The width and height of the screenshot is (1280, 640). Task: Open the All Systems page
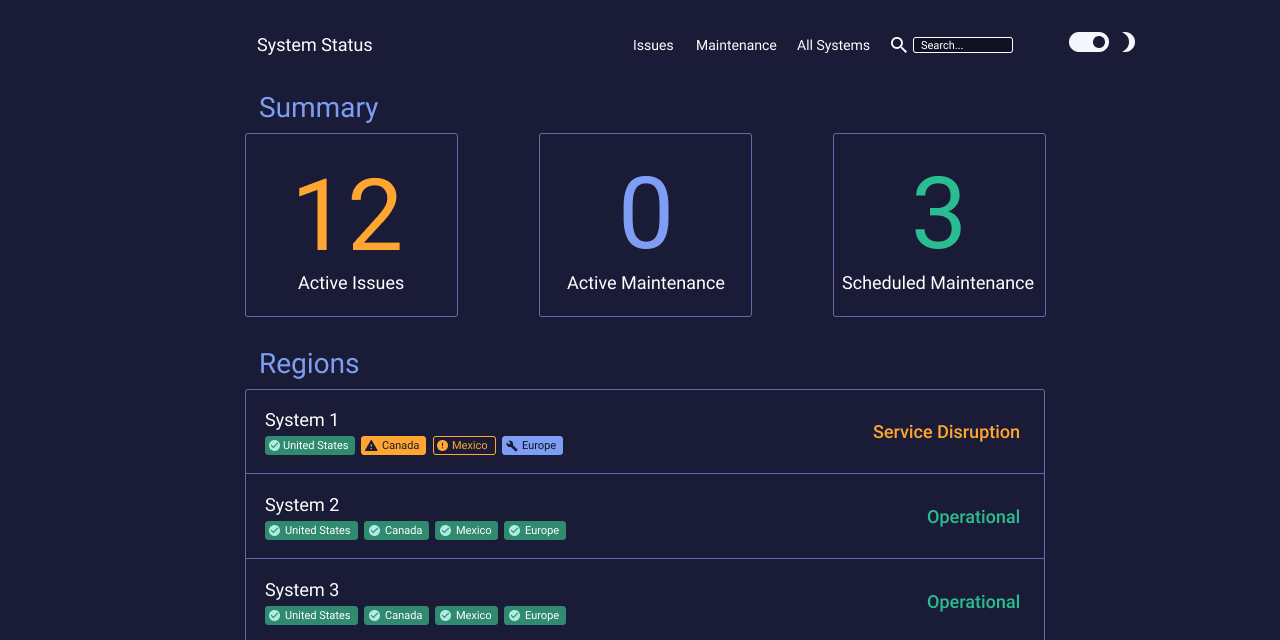click(833, 45)
